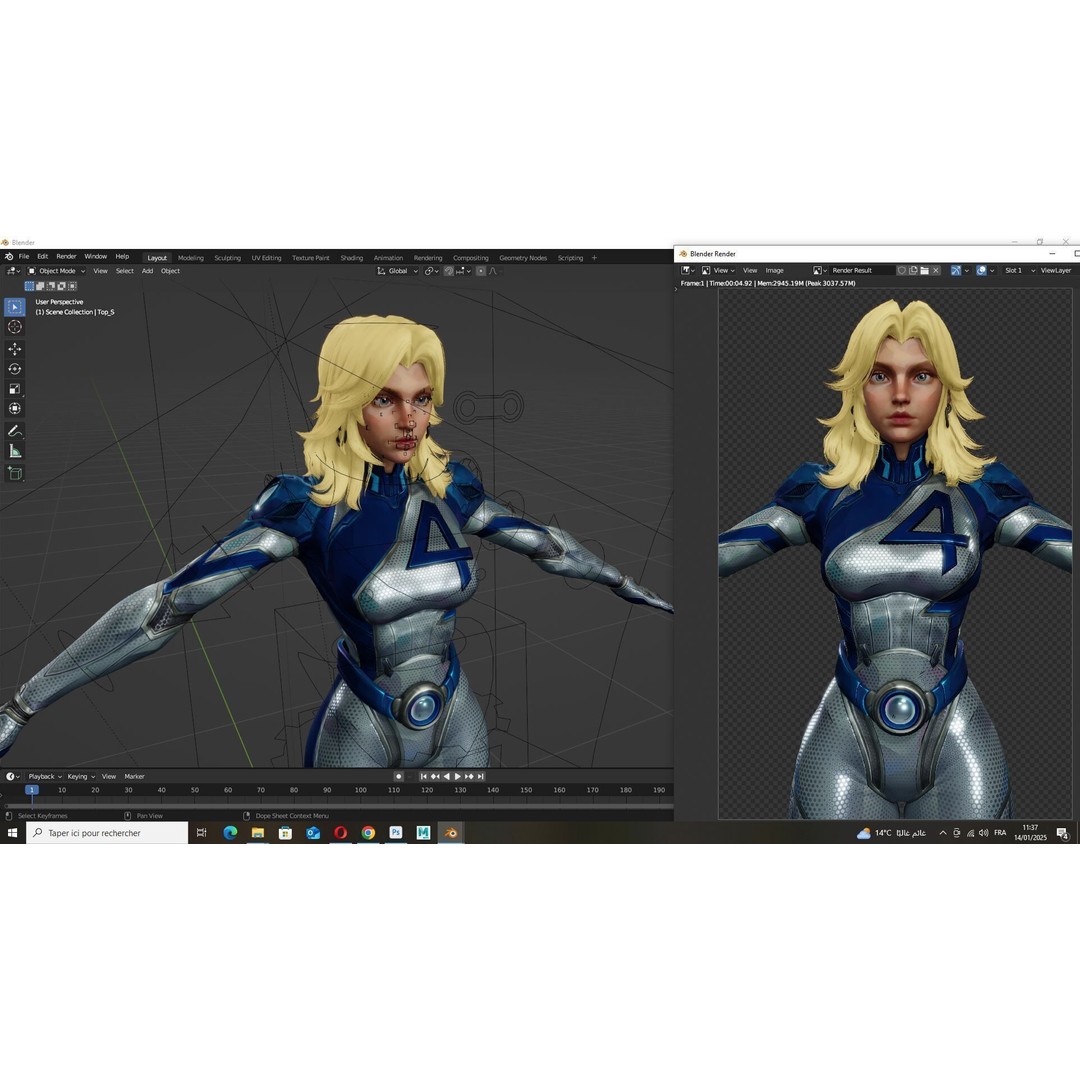Enable intersect selection mode
The height and width of the screenshot is (1080, 1080).
pos(72,286)
